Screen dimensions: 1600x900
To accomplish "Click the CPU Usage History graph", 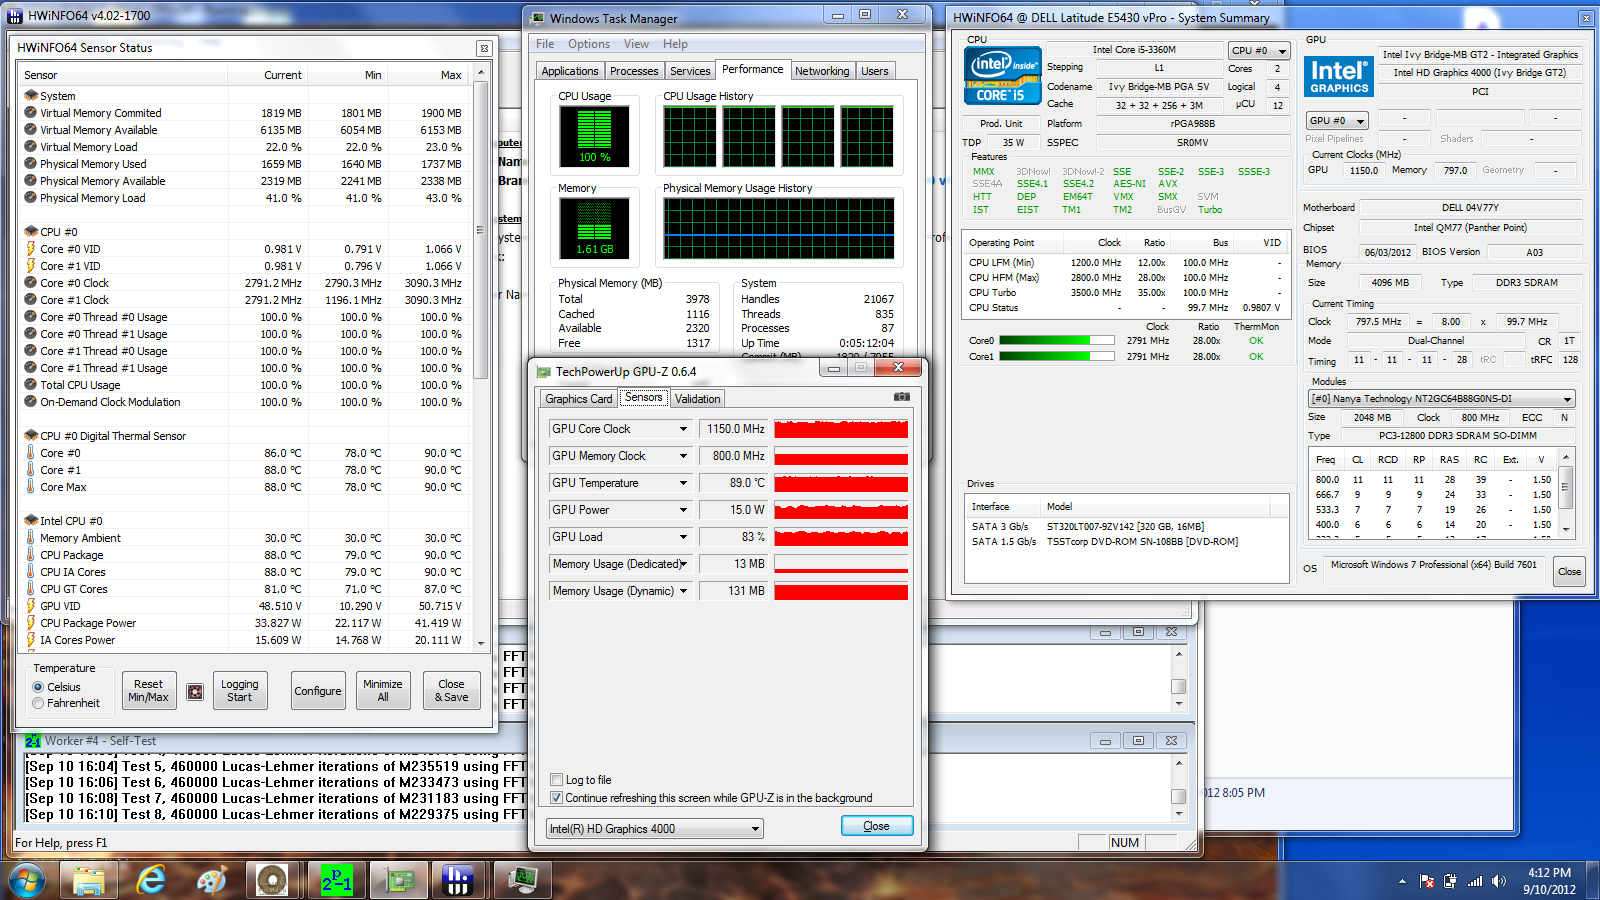I will (x=779, y=137).
